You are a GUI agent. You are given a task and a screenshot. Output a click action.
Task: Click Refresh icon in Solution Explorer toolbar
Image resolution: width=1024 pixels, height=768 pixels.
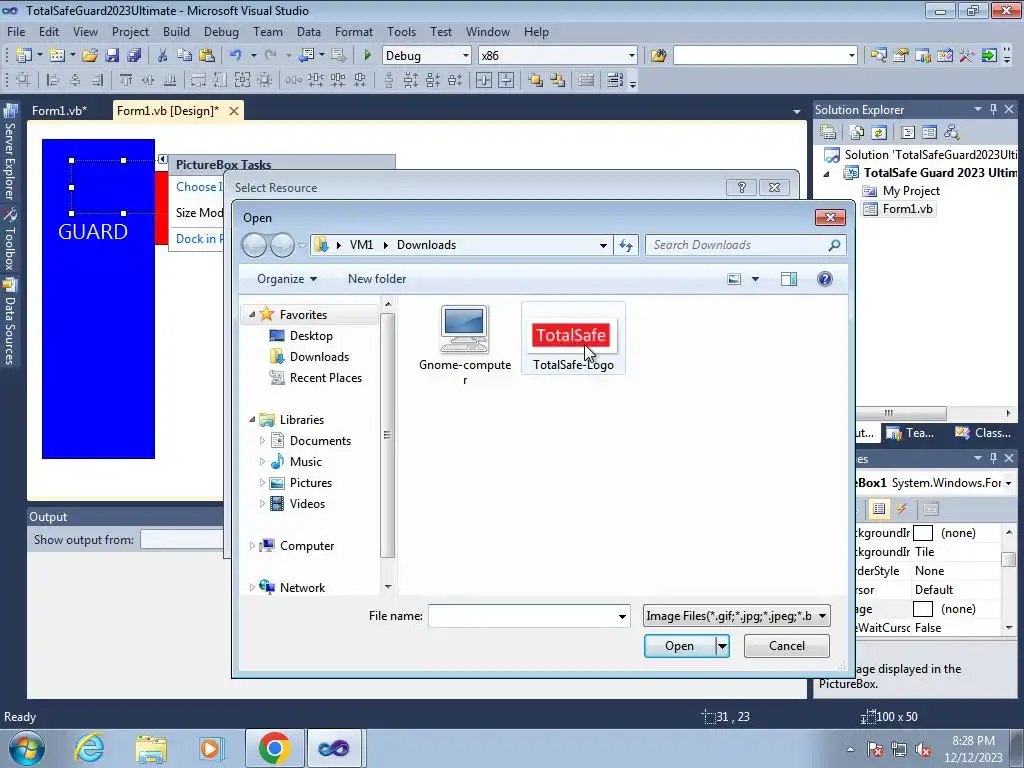point(879,133)
